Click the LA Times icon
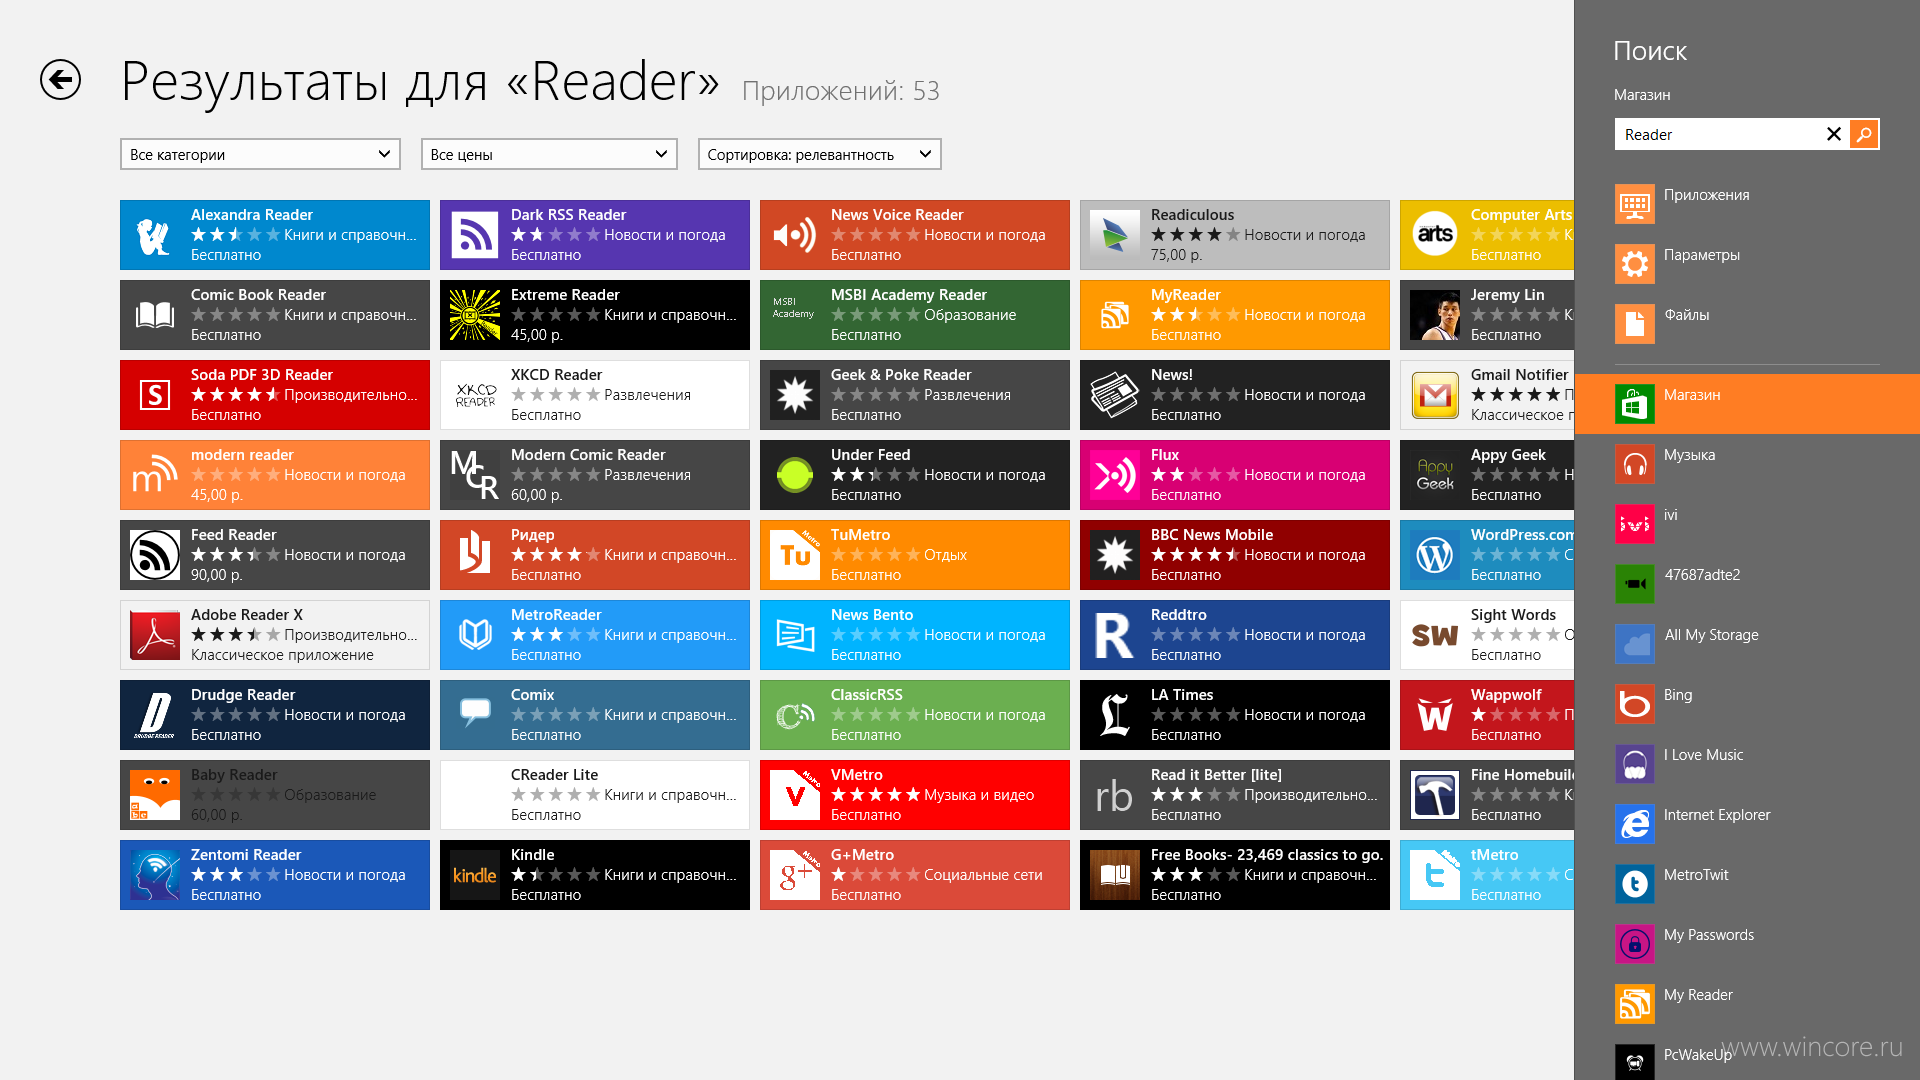 [x=1115, y=715]
